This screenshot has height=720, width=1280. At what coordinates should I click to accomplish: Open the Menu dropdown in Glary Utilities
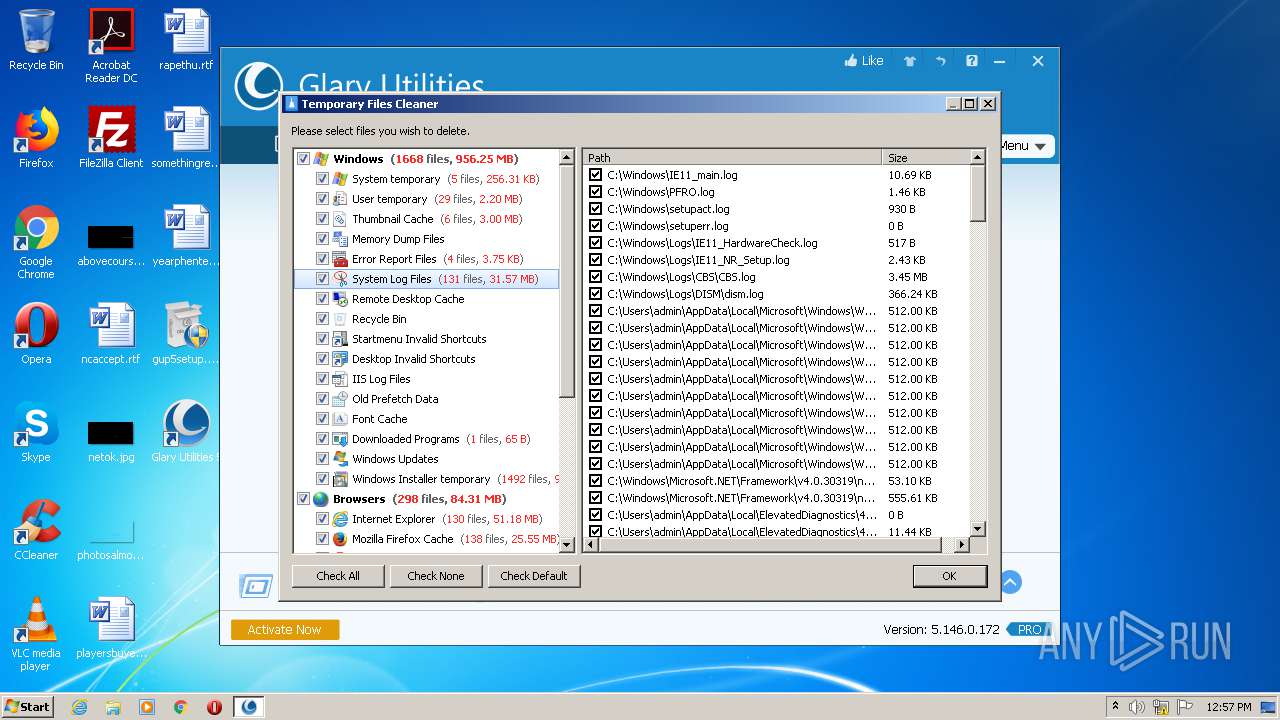tap(1024, 146)
